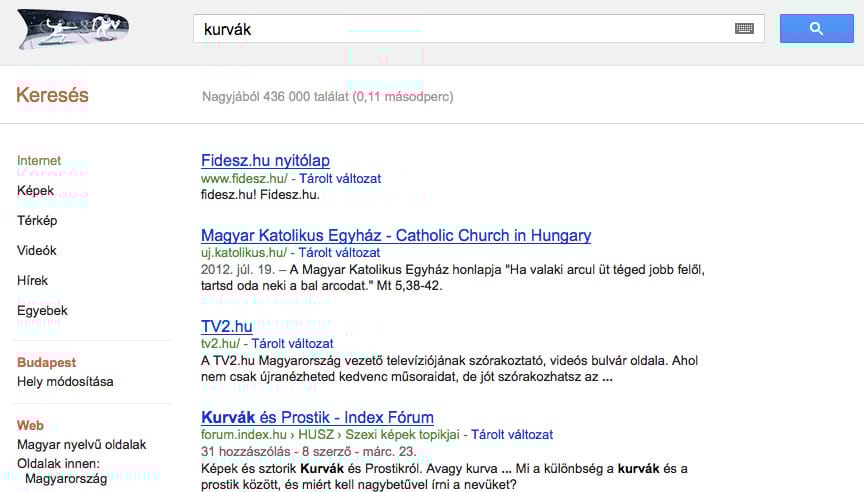
Task: Open Tárolt változat for www.fidesz.hu
Action: (340, 179)
